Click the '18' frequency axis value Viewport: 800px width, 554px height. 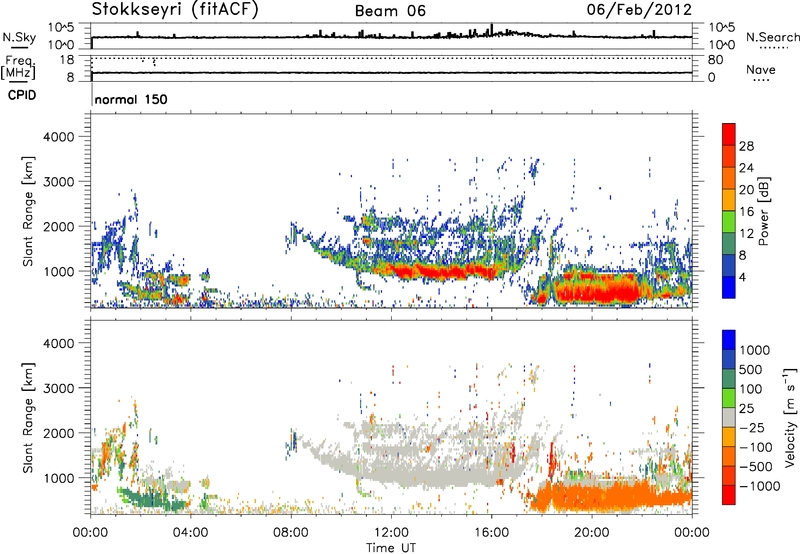66,60
